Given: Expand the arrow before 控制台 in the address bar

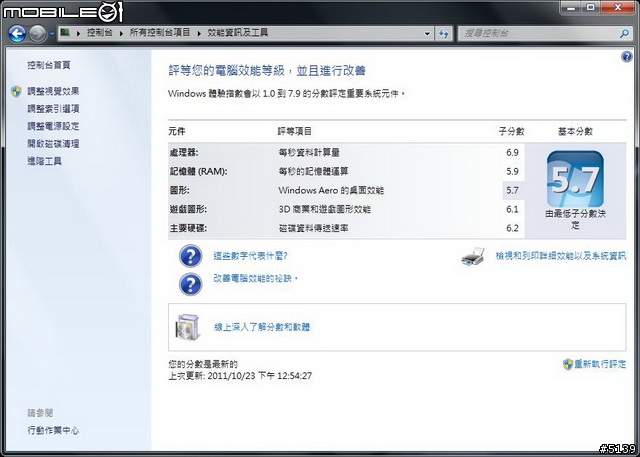Looking at the screenshot, I should [x=78, y=33].
